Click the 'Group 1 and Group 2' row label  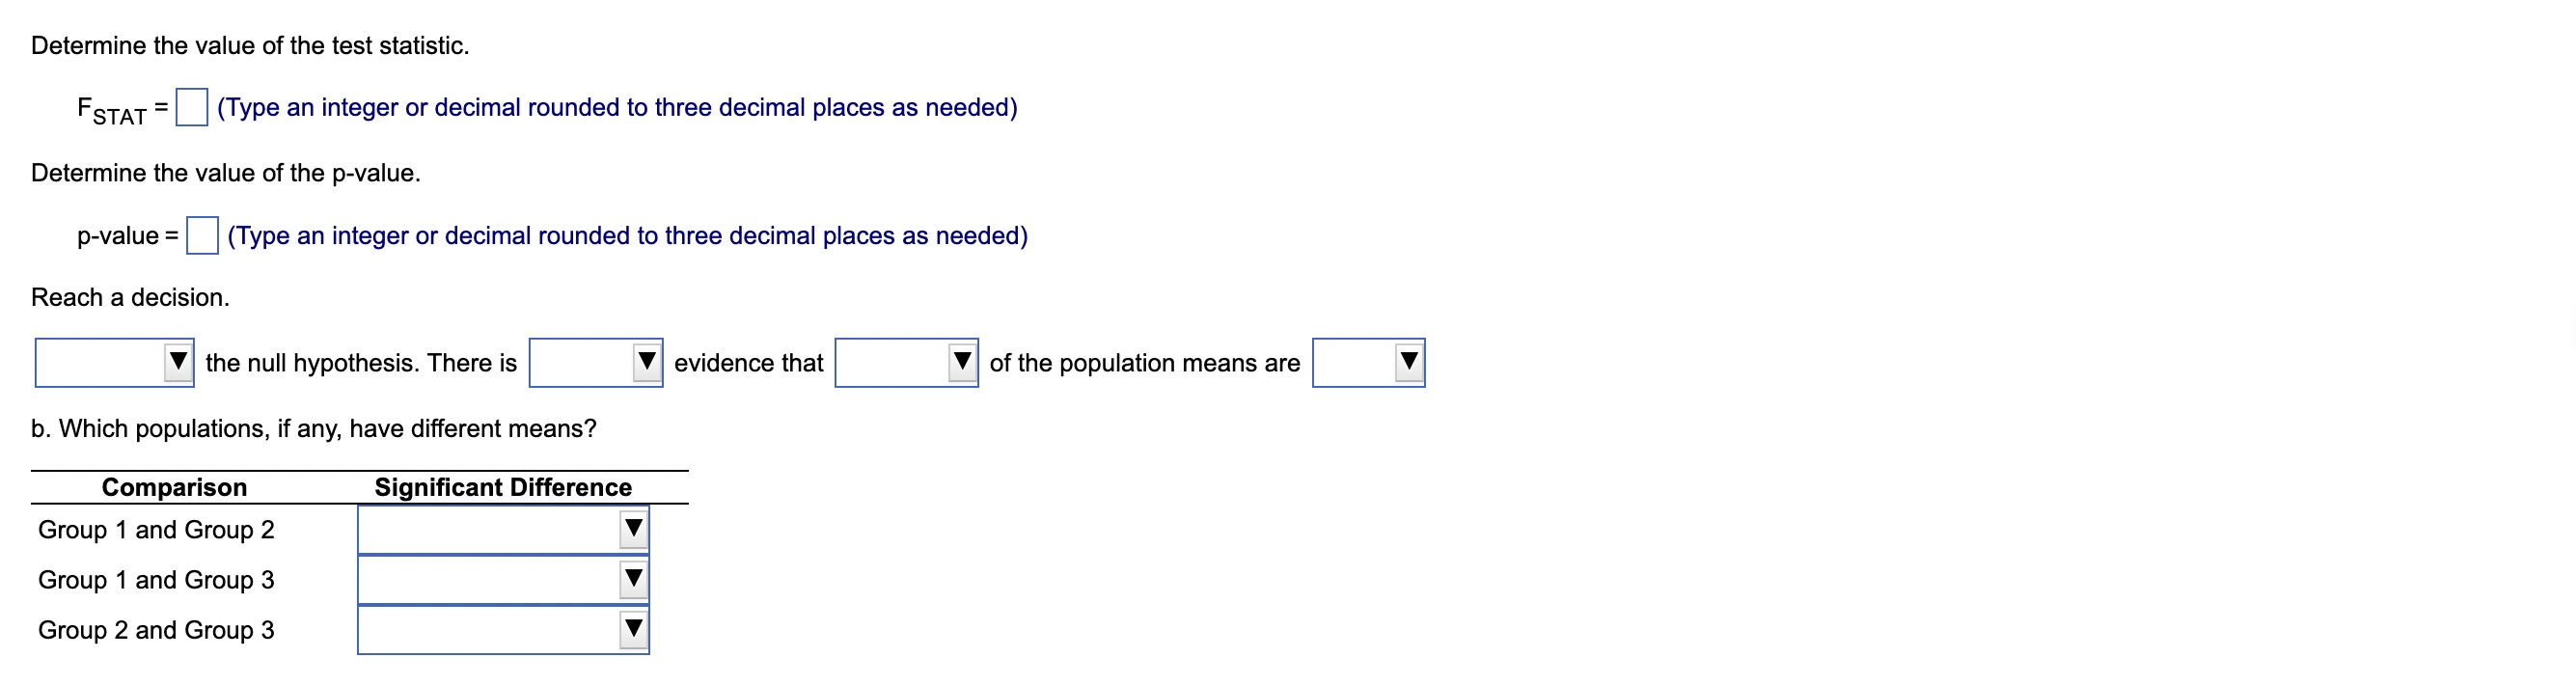point(157,529)
